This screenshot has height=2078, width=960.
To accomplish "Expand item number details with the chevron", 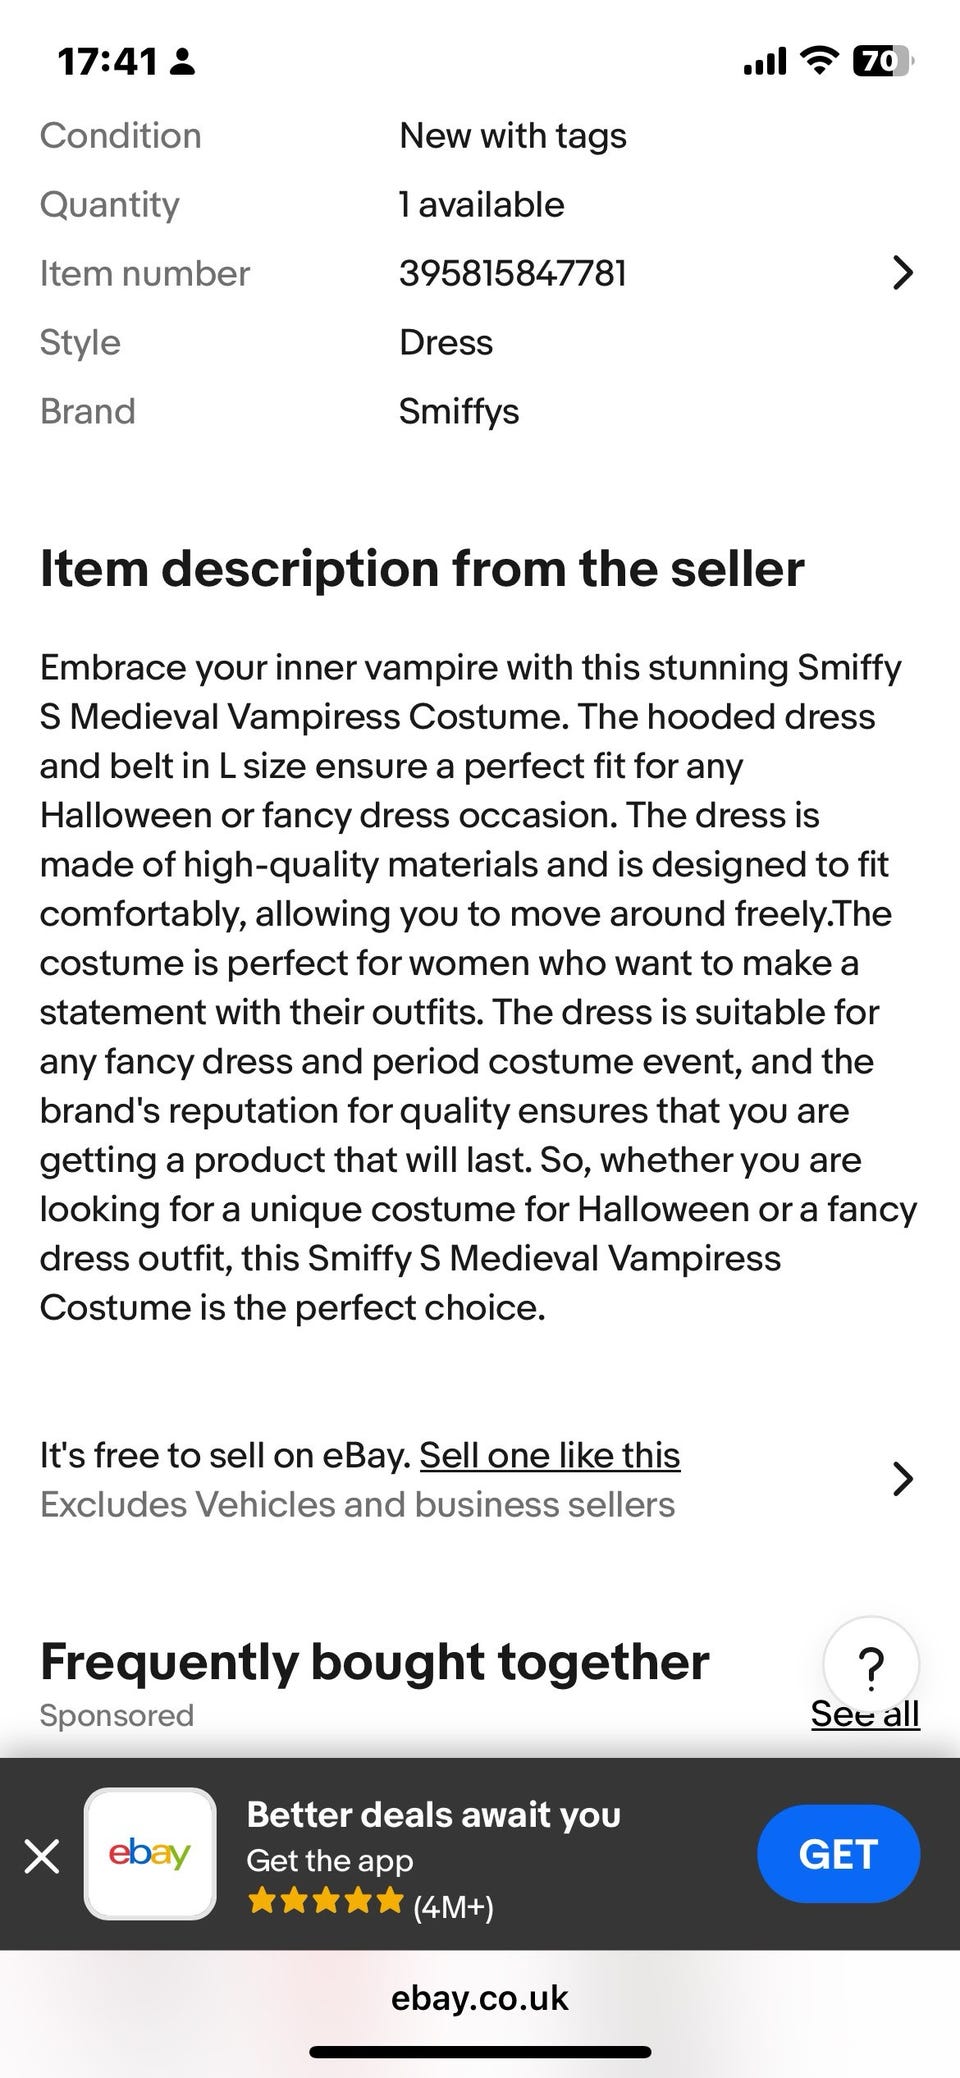I will 902,273.
